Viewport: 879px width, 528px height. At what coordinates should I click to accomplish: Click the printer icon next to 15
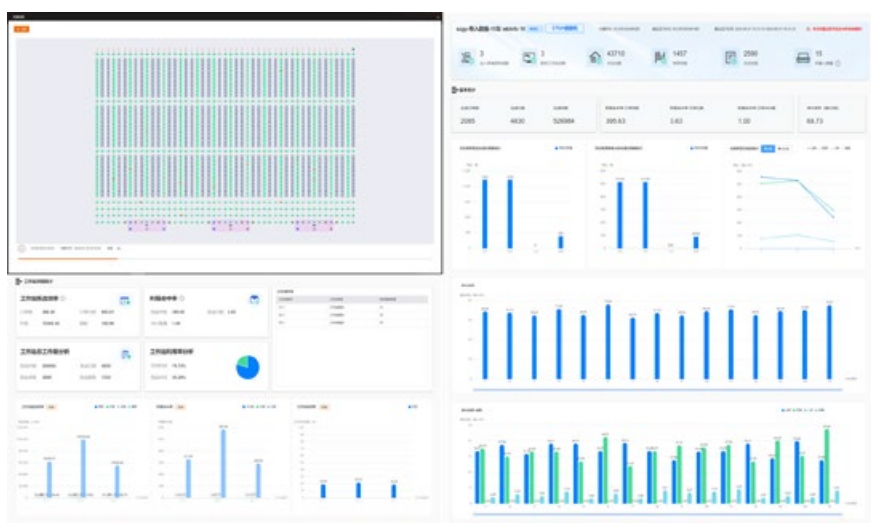(x=802, y=58)
